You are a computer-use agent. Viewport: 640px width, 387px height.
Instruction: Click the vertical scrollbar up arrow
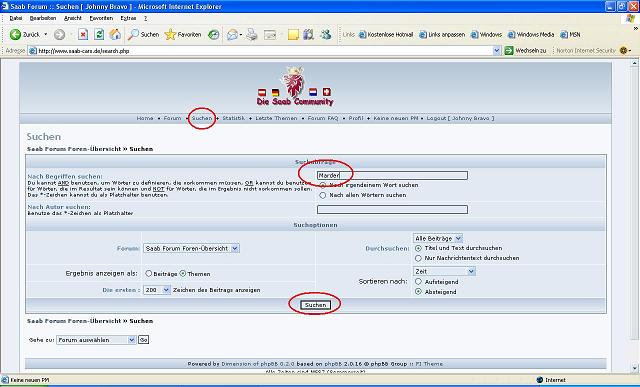point(635,63)
